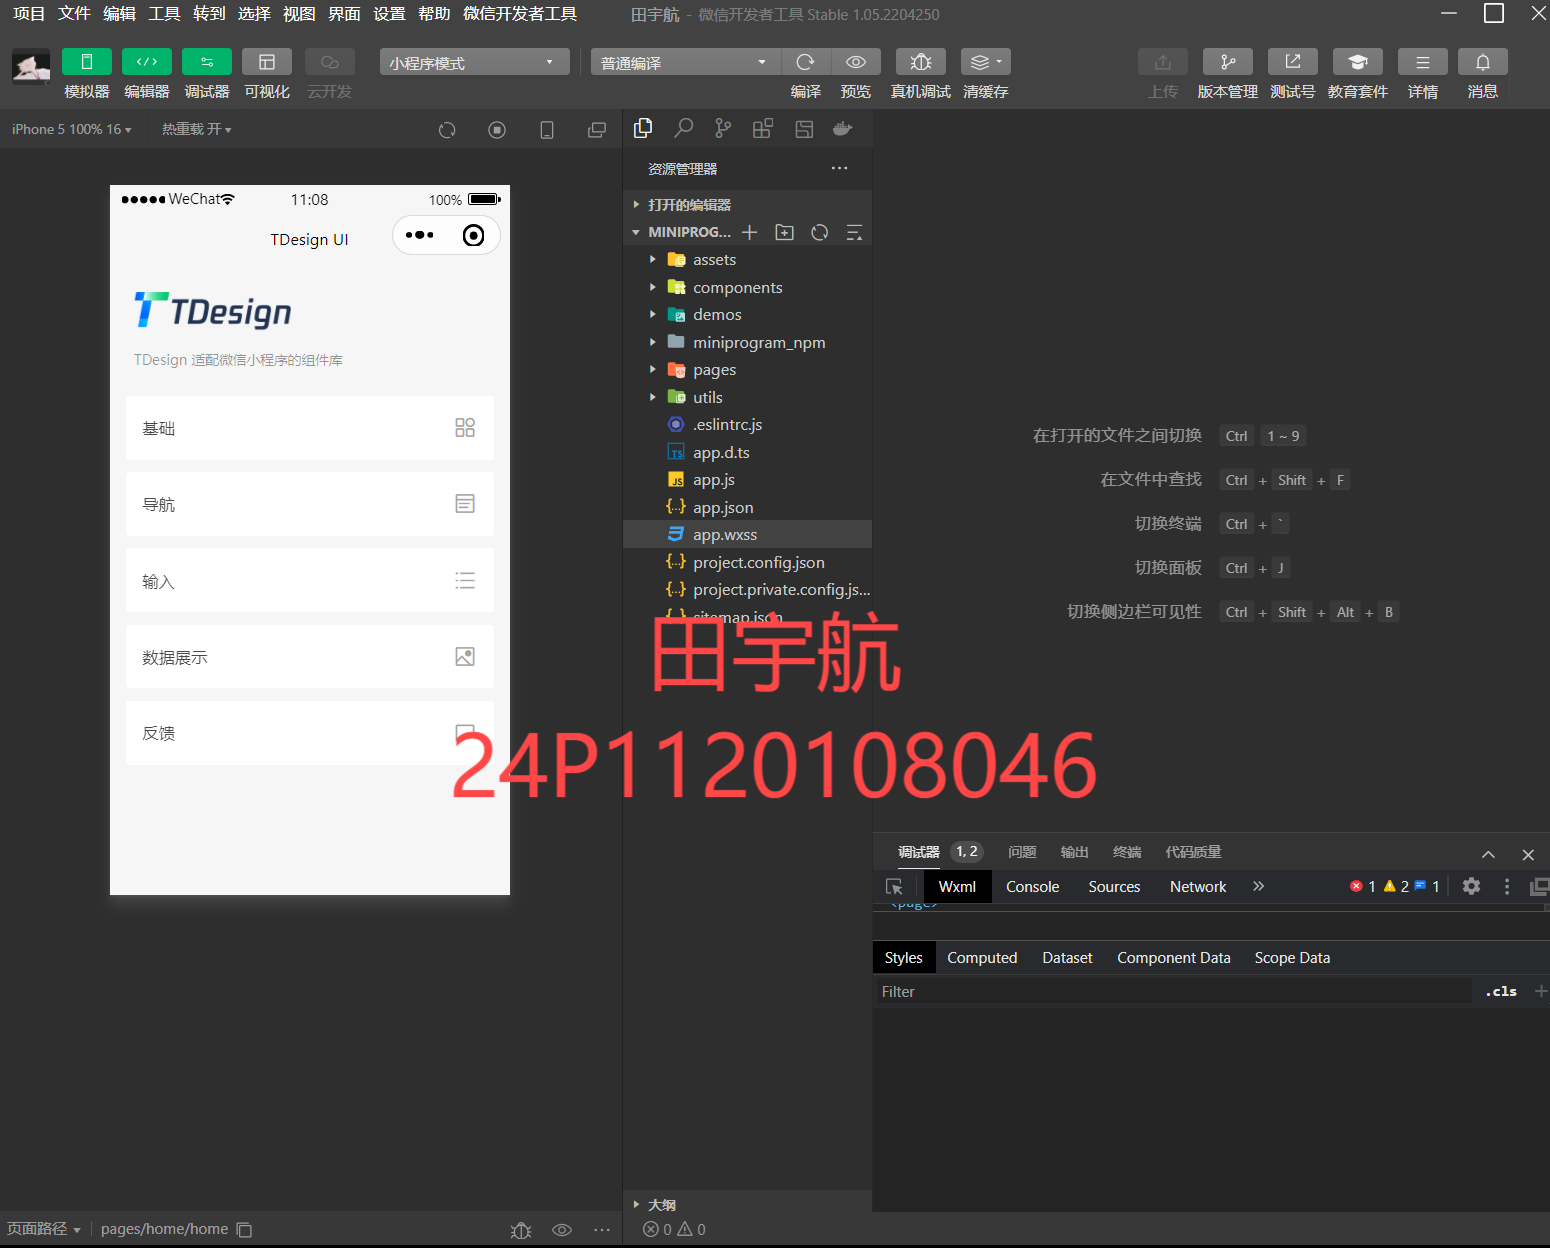Screen dimensions: 1550x1248
Task: Switch to the Network tab
Action: [x=1198, y=886]
